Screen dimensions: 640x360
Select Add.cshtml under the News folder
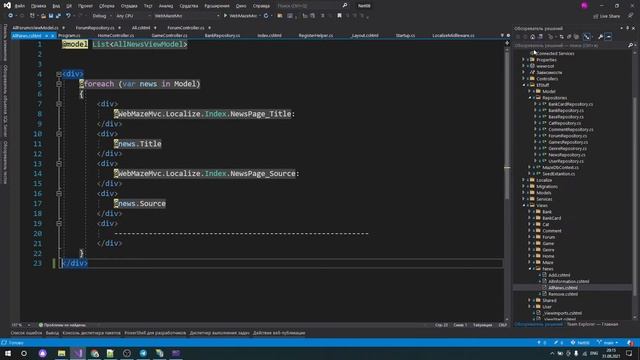click(x=559, y=275)
